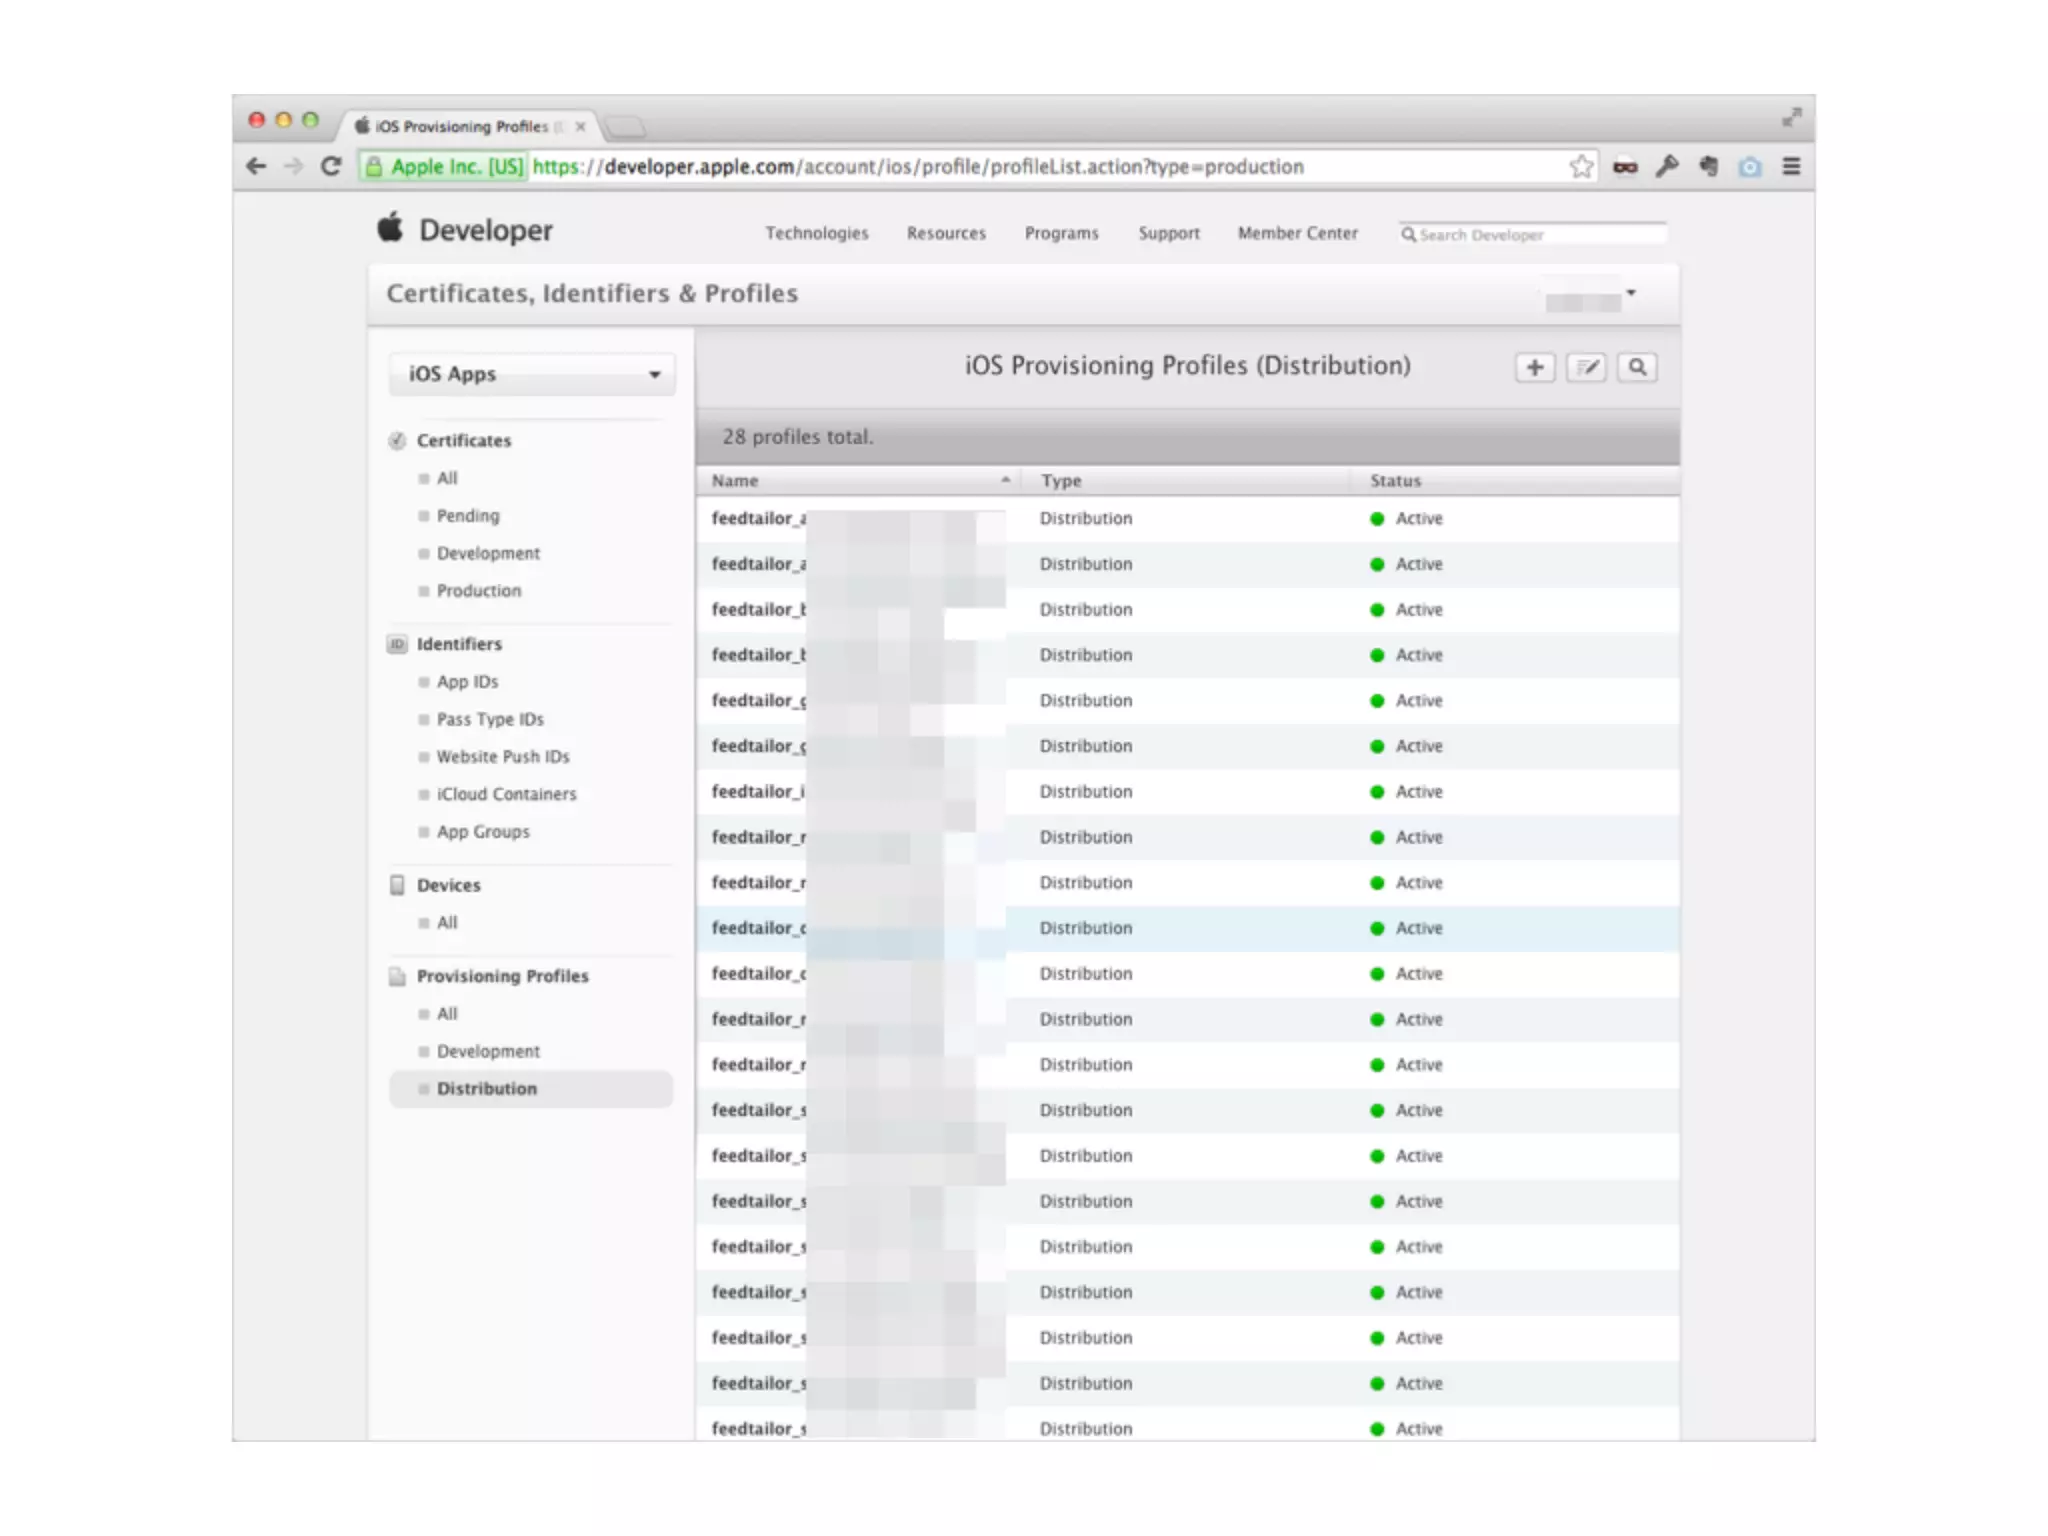Open Technologies nav item
The image size is (2048, 1536).
(x=816, y=233)
